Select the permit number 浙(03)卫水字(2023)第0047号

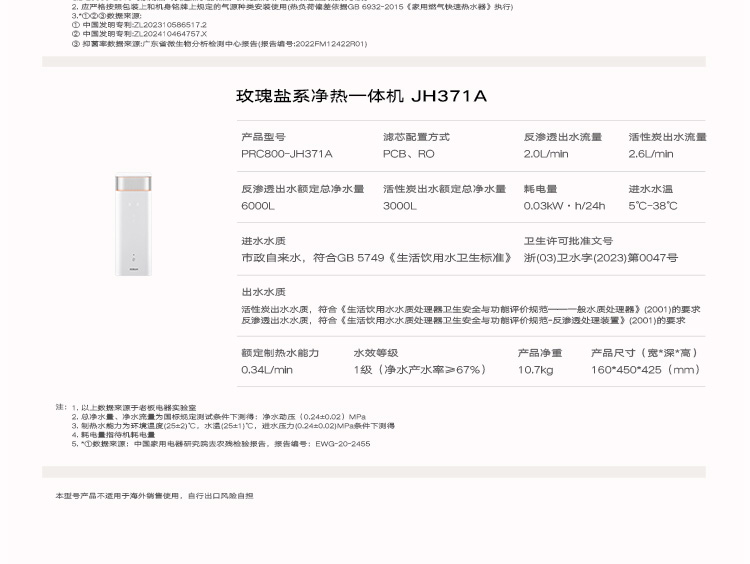click(x=600, y=258)
